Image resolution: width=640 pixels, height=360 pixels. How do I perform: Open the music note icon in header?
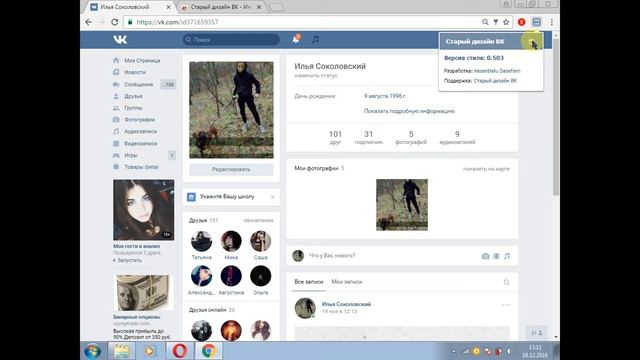[x=316, y=40]
